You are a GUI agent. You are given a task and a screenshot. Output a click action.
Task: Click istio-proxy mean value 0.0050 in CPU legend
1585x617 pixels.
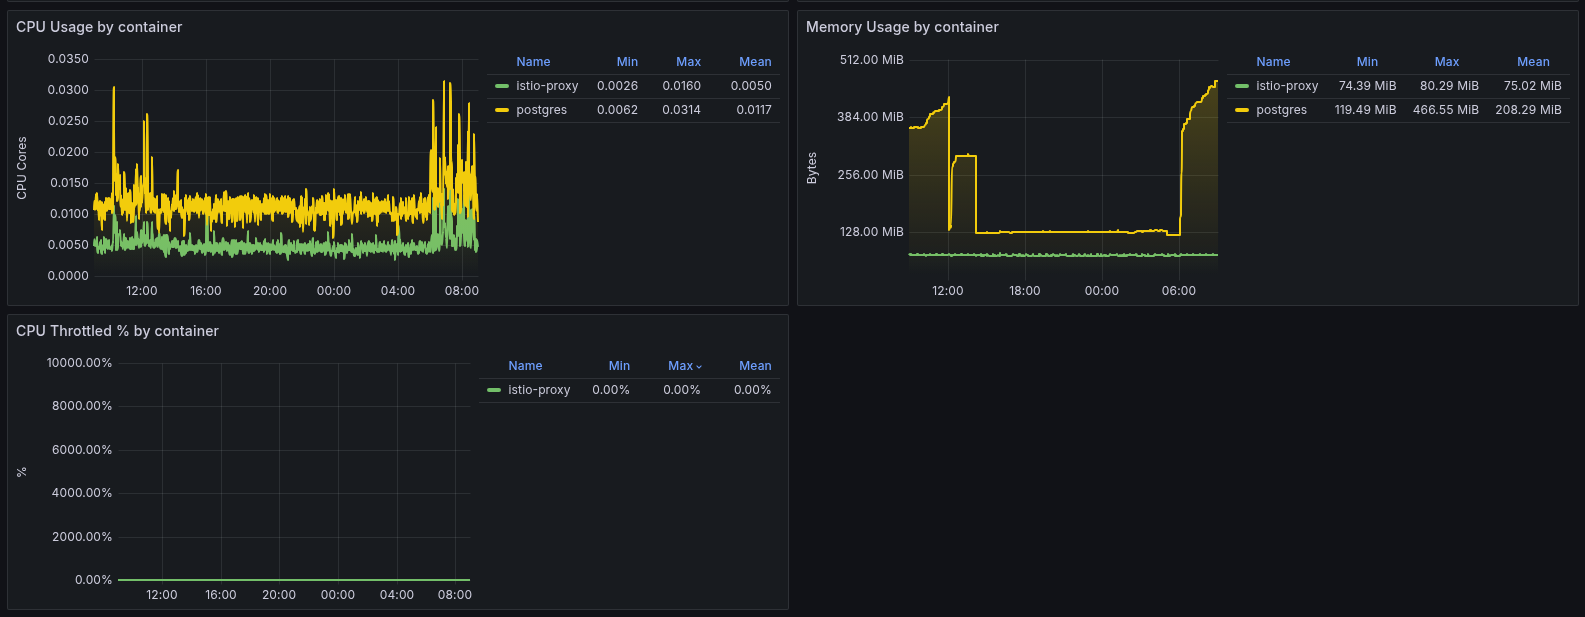tap(751, 86)
